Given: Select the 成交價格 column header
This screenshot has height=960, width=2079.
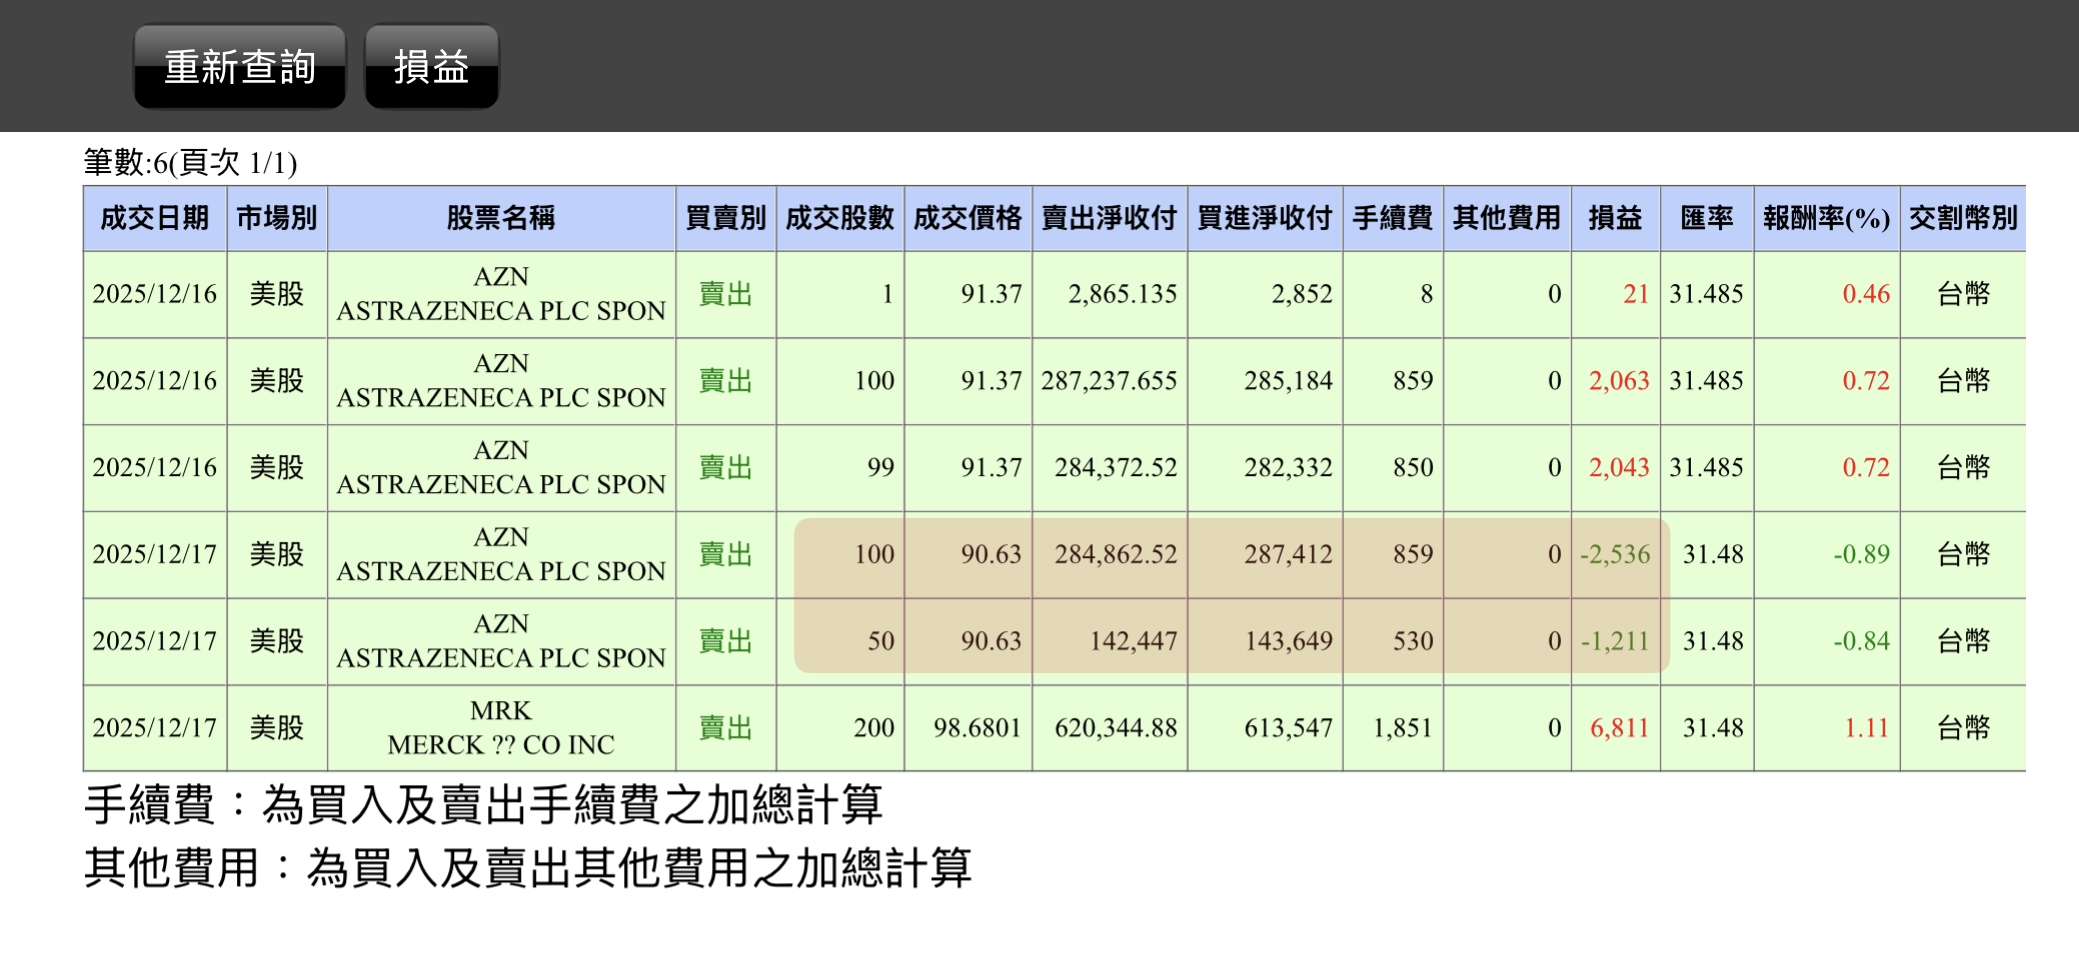Looking at the screenshot, I should [x=966, y=218].
